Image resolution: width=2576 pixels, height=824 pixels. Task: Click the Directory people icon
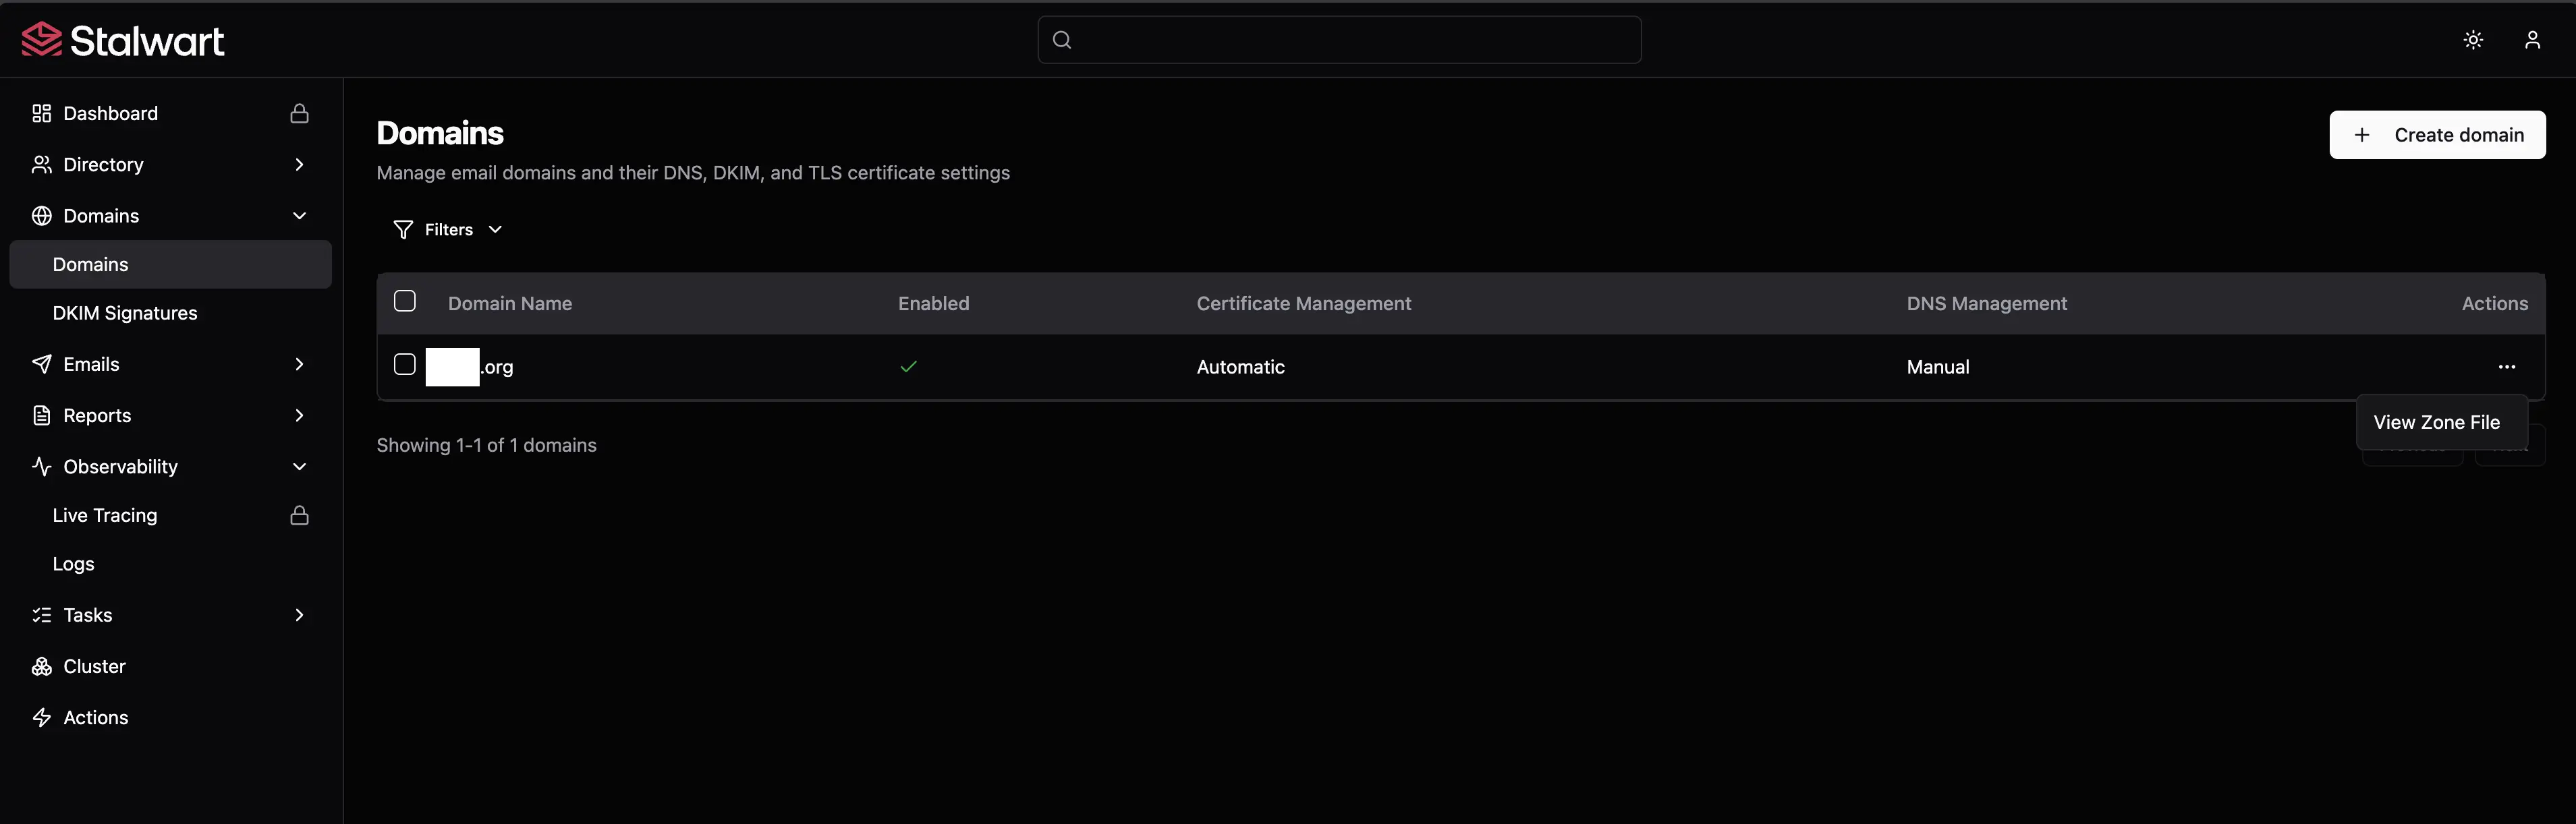tap(41, 164)
